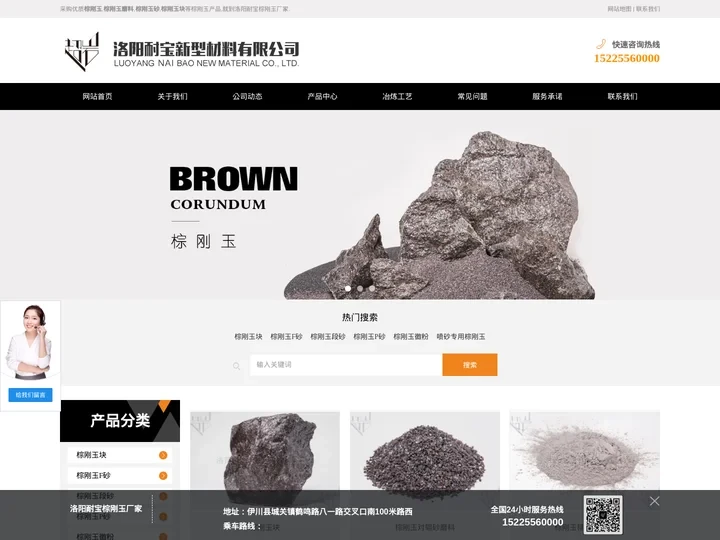Select the first carousel dot indicator

348,288
